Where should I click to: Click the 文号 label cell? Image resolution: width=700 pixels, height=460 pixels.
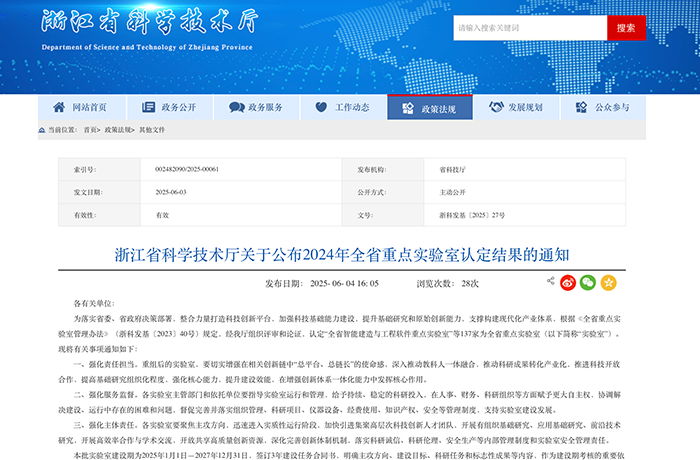383,215
